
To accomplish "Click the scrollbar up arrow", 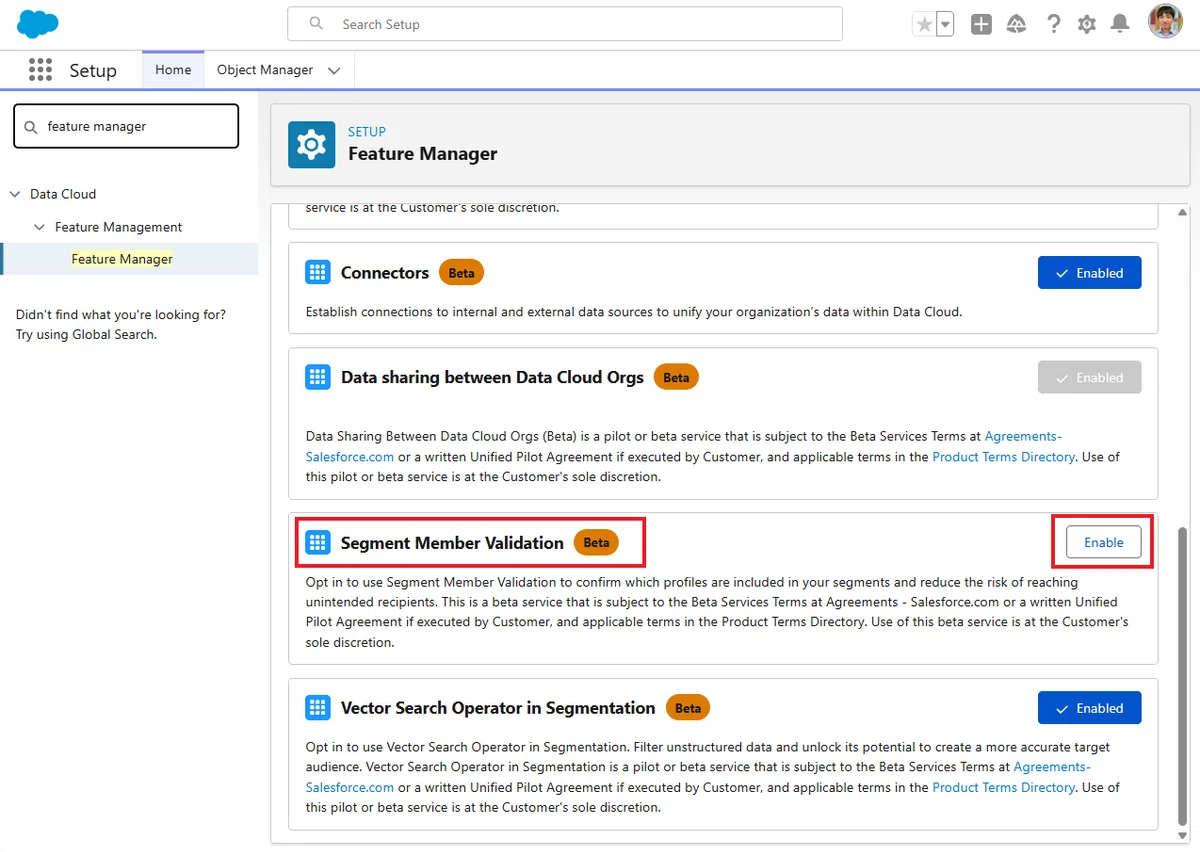I will click(x=1184, y=212).
